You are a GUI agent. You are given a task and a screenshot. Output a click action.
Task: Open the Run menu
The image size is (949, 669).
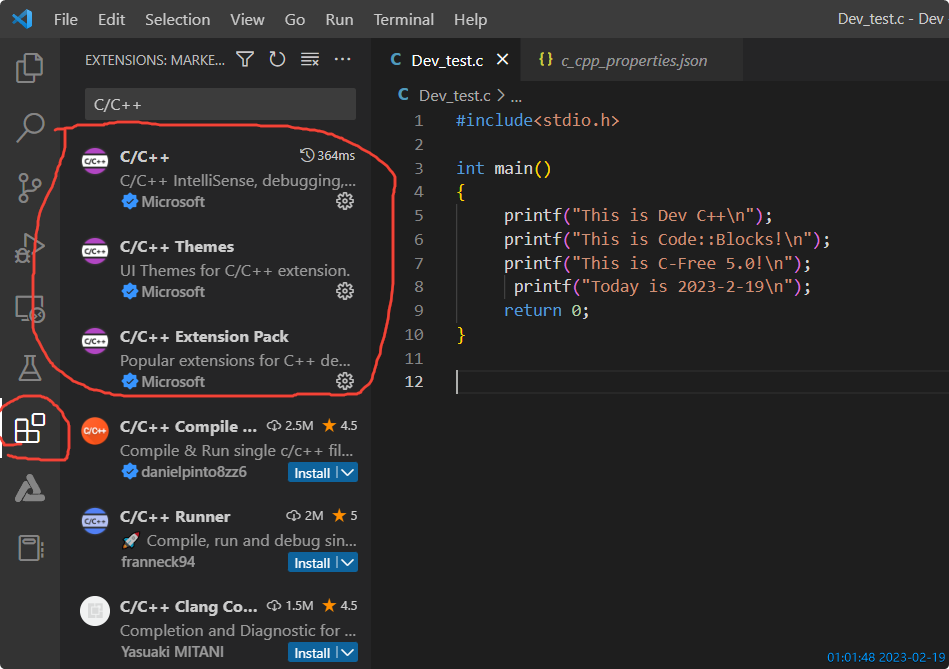point(340,19)
